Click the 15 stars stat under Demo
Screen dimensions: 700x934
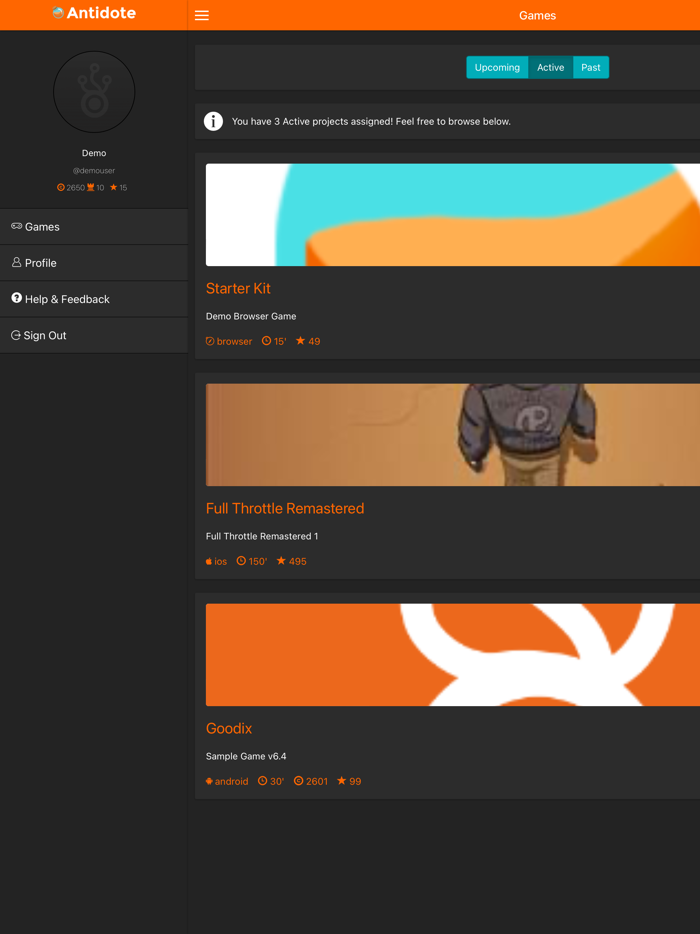coord(119,188)
